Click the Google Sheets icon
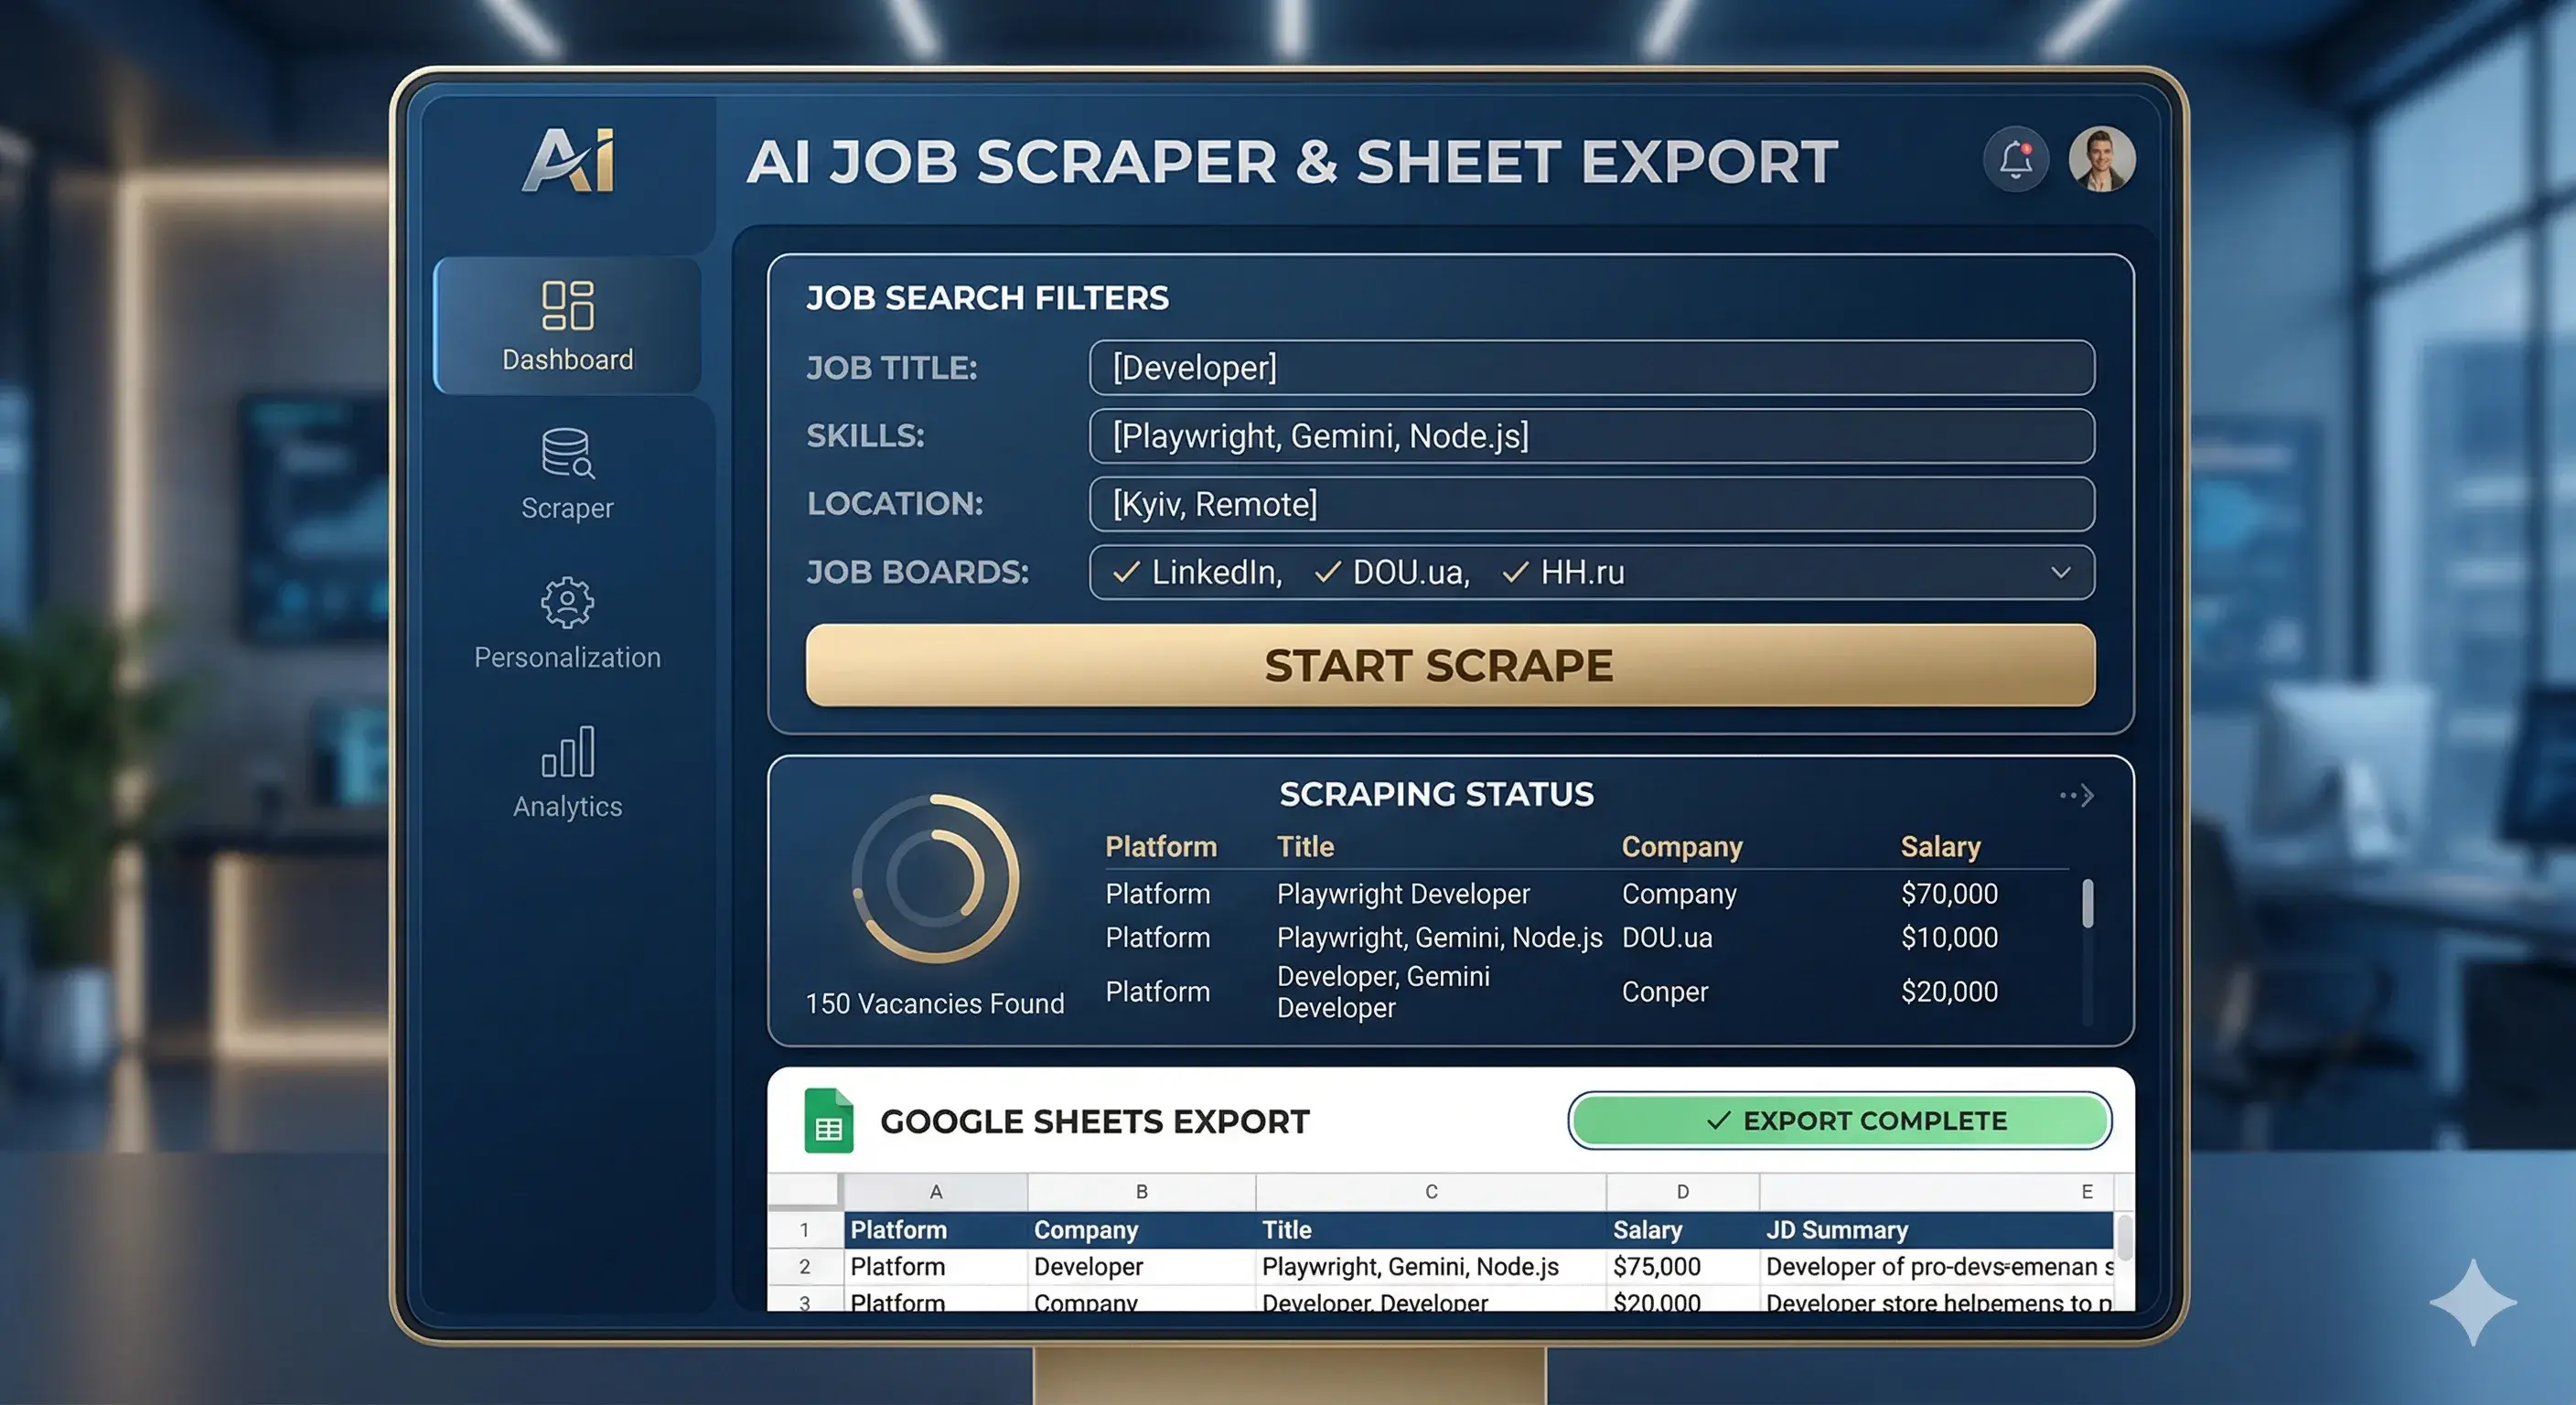Screen dimensions: 2576x1405 tap(829, 1121)
